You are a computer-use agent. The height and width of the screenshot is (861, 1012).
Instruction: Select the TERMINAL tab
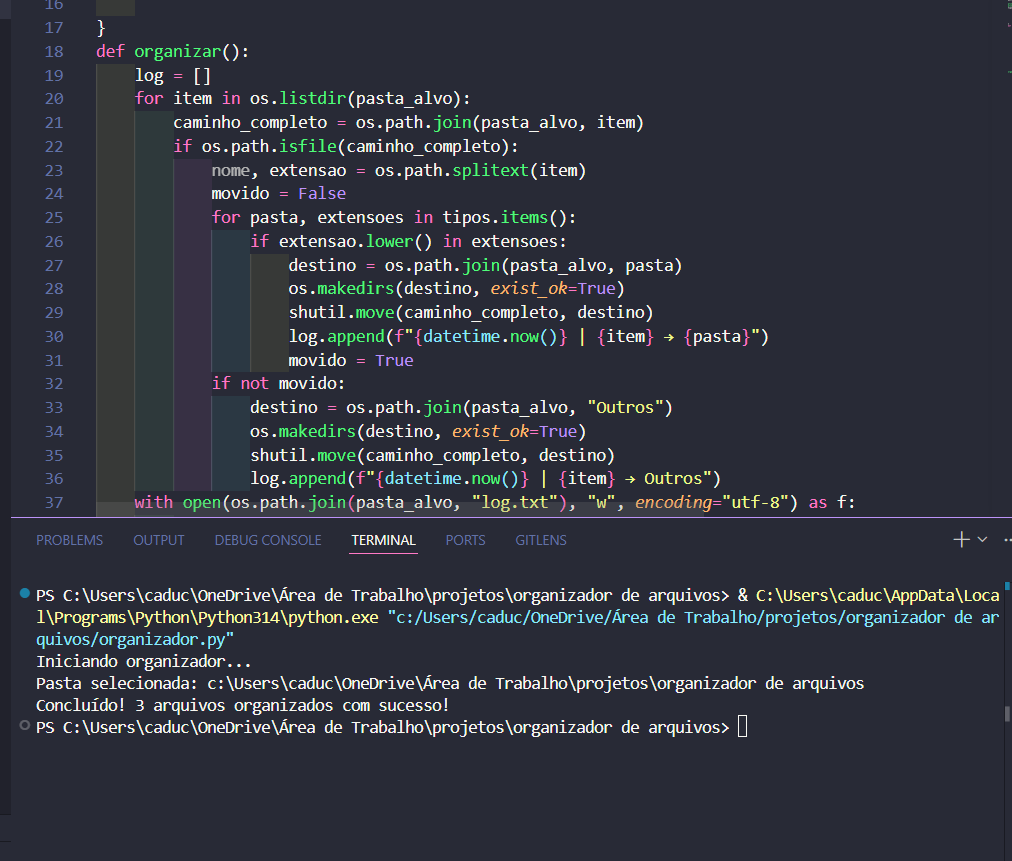tap(384, 540)
